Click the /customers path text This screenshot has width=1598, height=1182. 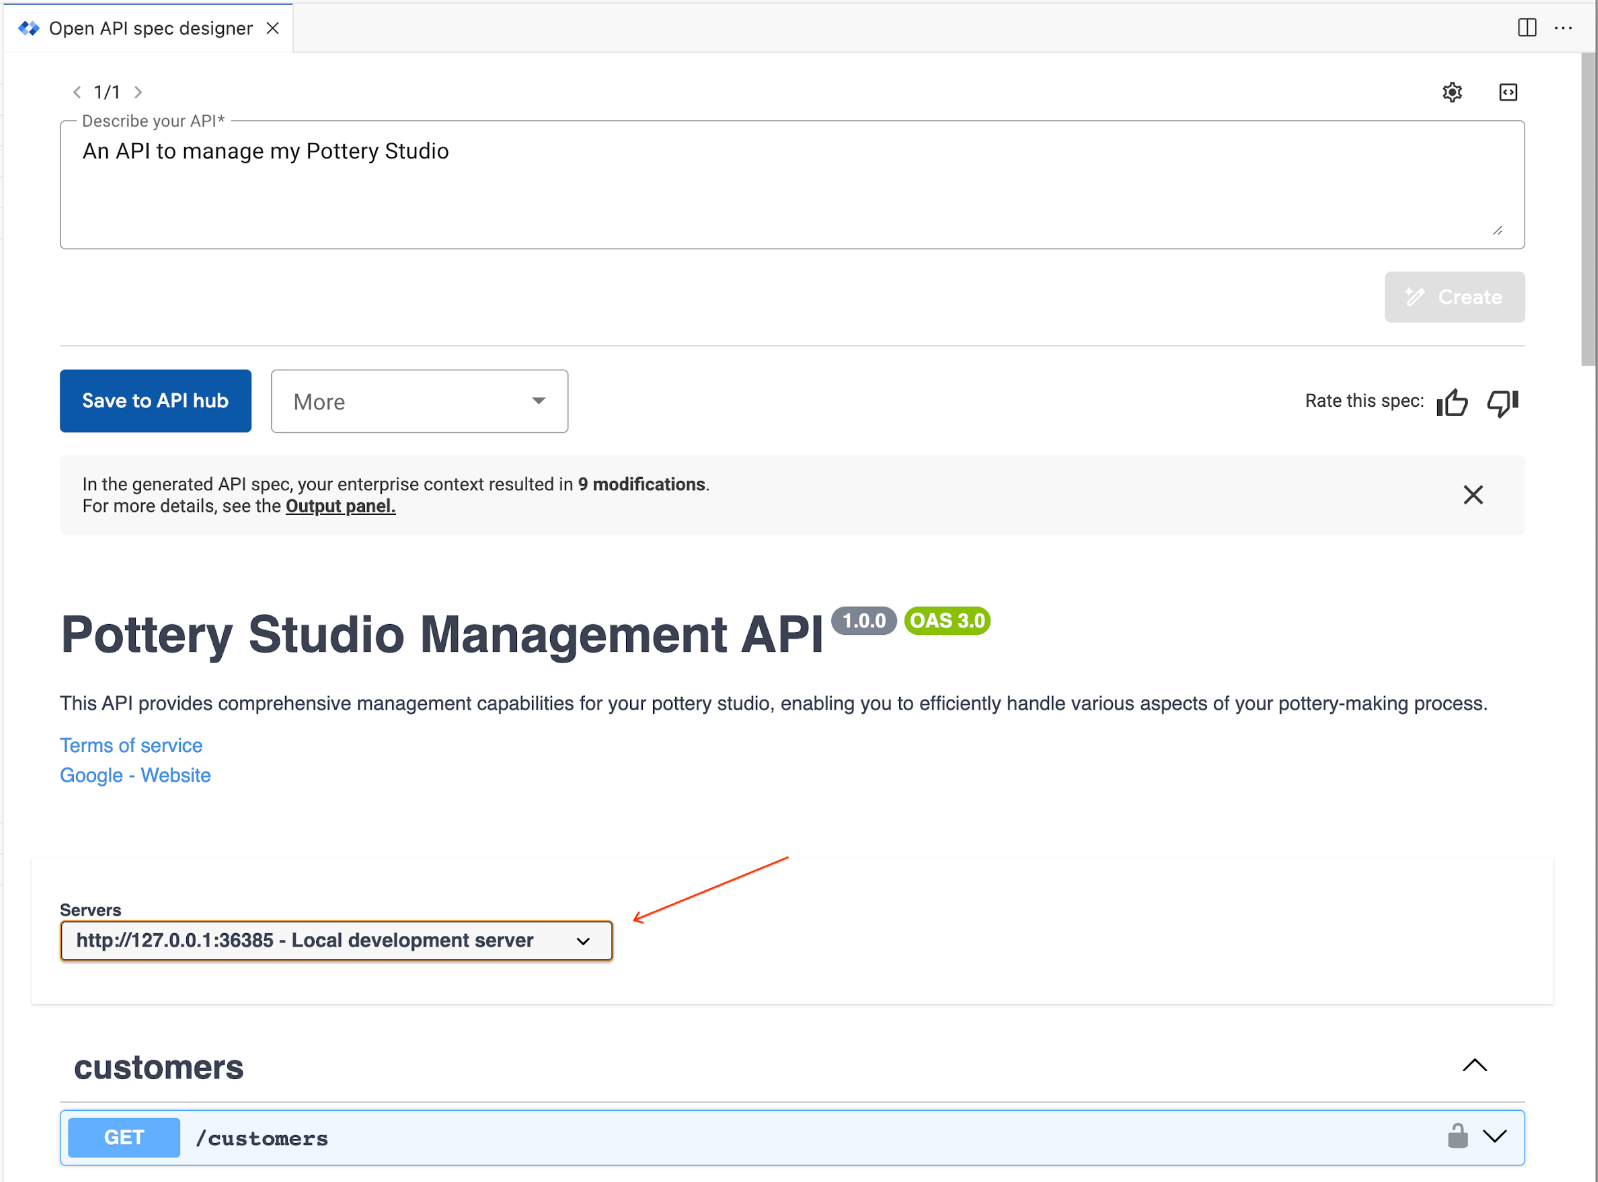(x=262, y=1138)
